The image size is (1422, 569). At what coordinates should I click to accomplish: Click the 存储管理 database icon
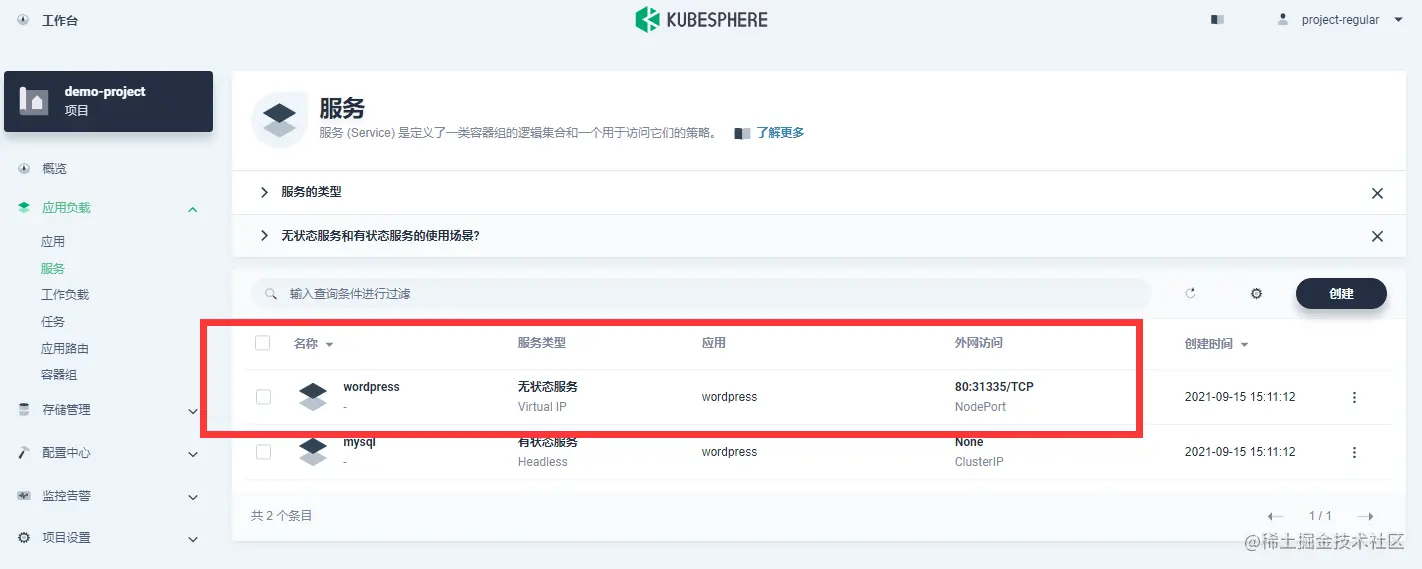point(24,409)
